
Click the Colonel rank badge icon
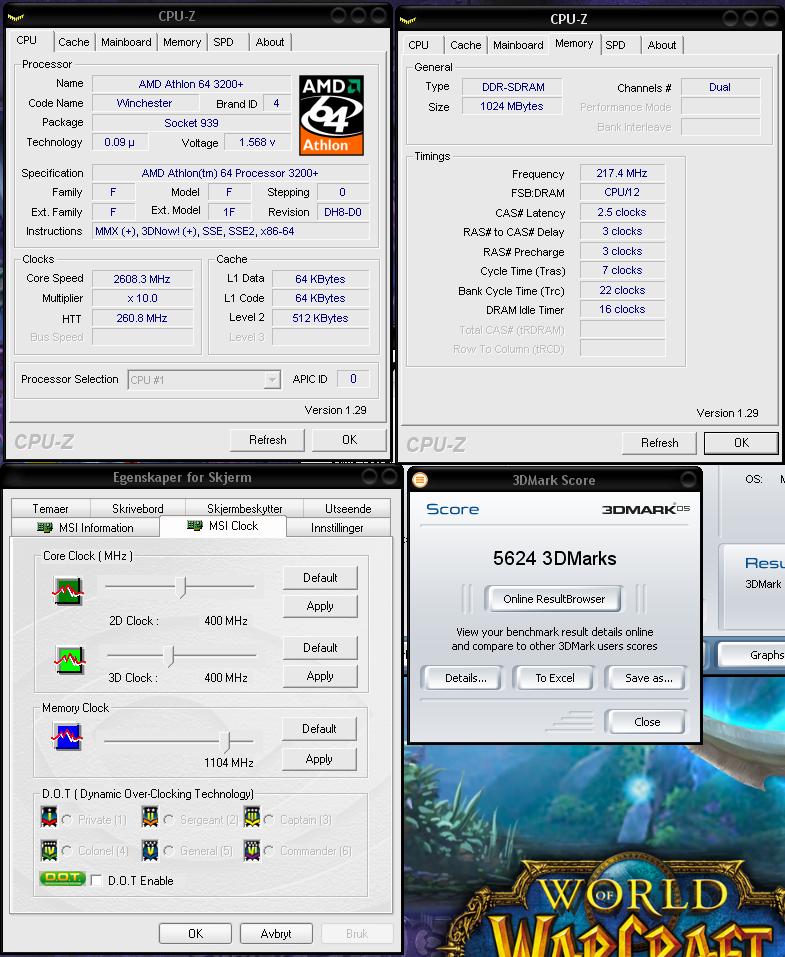pyautogui.click(x=49, y=850)
